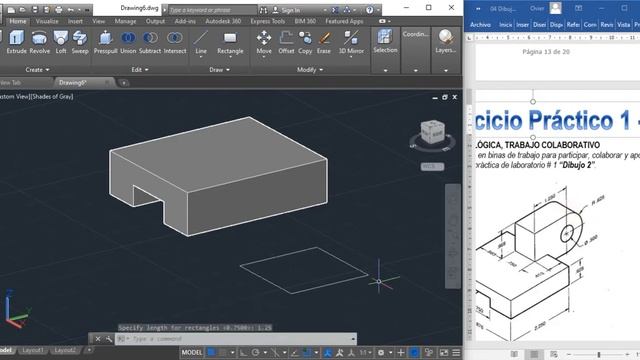Click the Subtract solid tool
Image resolution: width=640 pixels, height=360 pixels.
tap(150, 42)
